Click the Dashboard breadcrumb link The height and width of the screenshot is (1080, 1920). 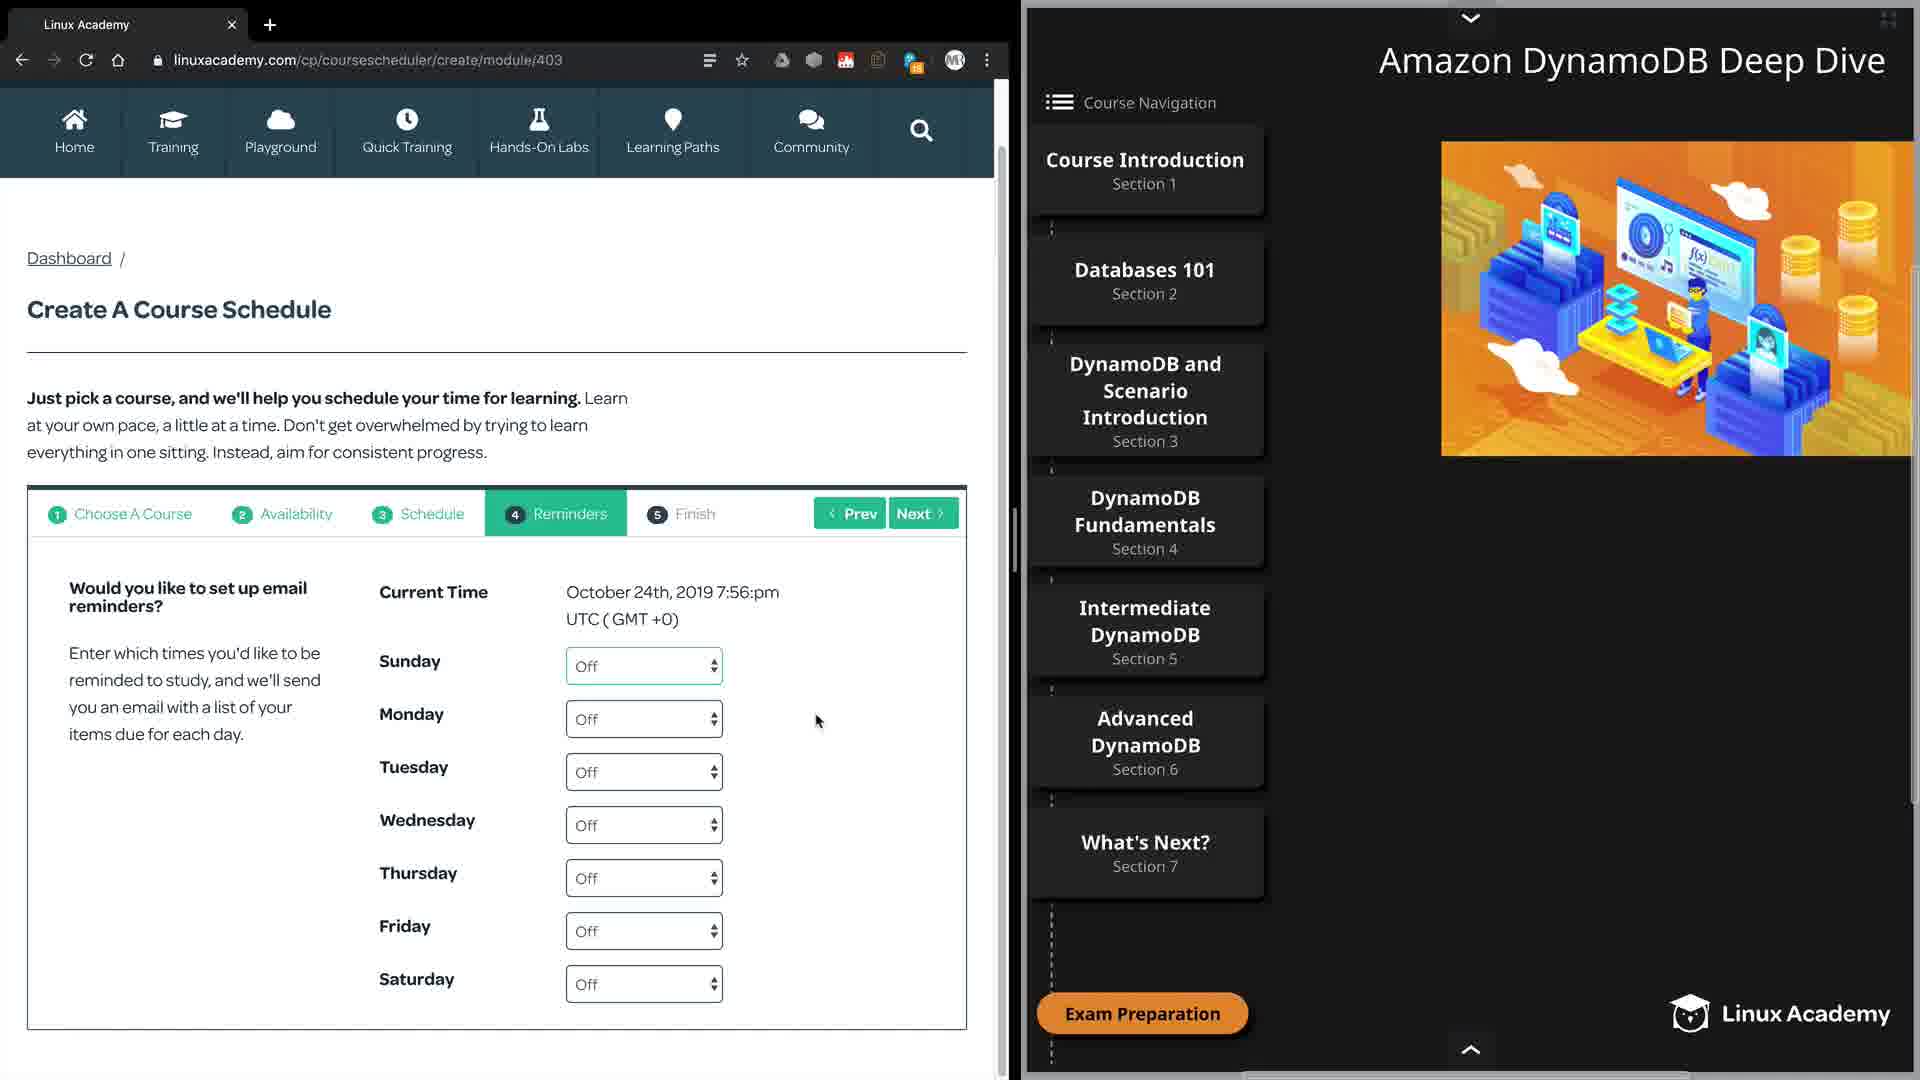pyautogui.click(x=69, y=258)
